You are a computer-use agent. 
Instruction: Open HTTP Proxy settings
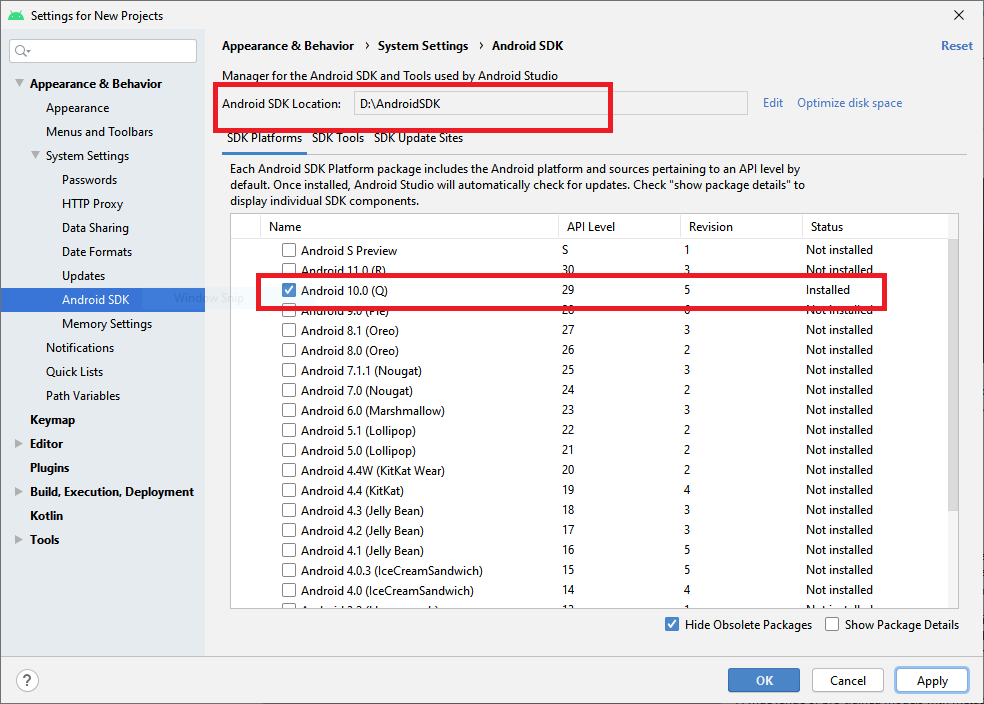tap(92, 204)
